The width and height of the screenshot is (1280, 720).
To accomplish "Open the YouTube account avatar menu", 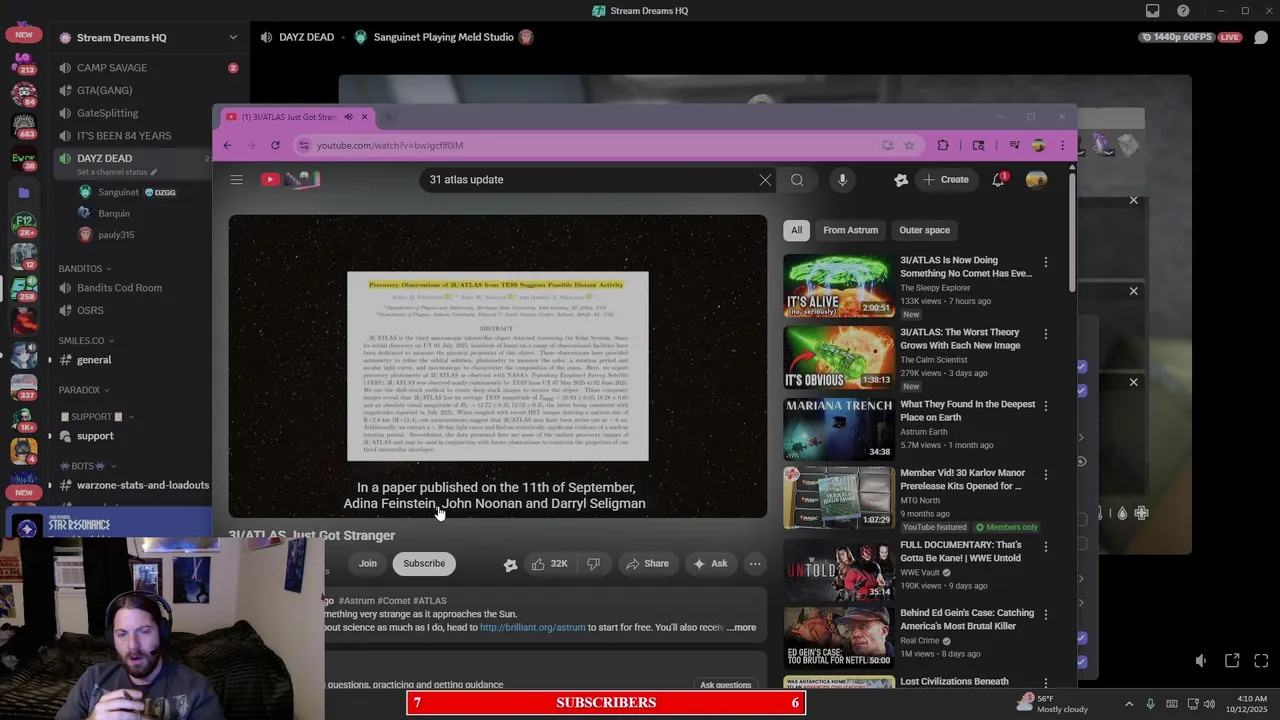I will pyautogui.click(x=1036, y=180).
